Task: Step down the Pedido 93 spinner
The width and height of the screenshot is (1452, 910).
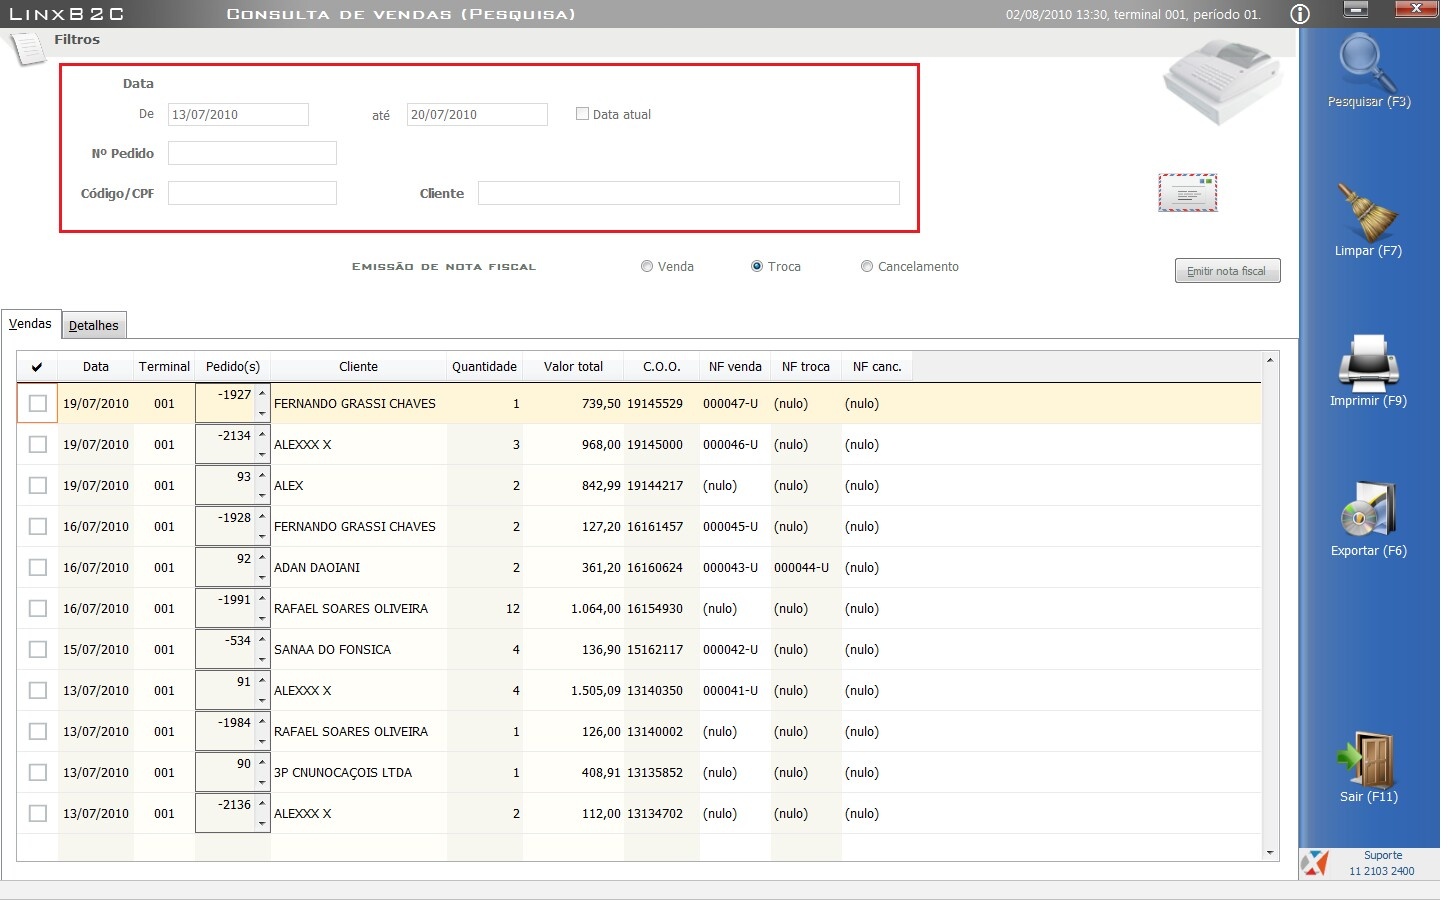Action: pos(262,496)
